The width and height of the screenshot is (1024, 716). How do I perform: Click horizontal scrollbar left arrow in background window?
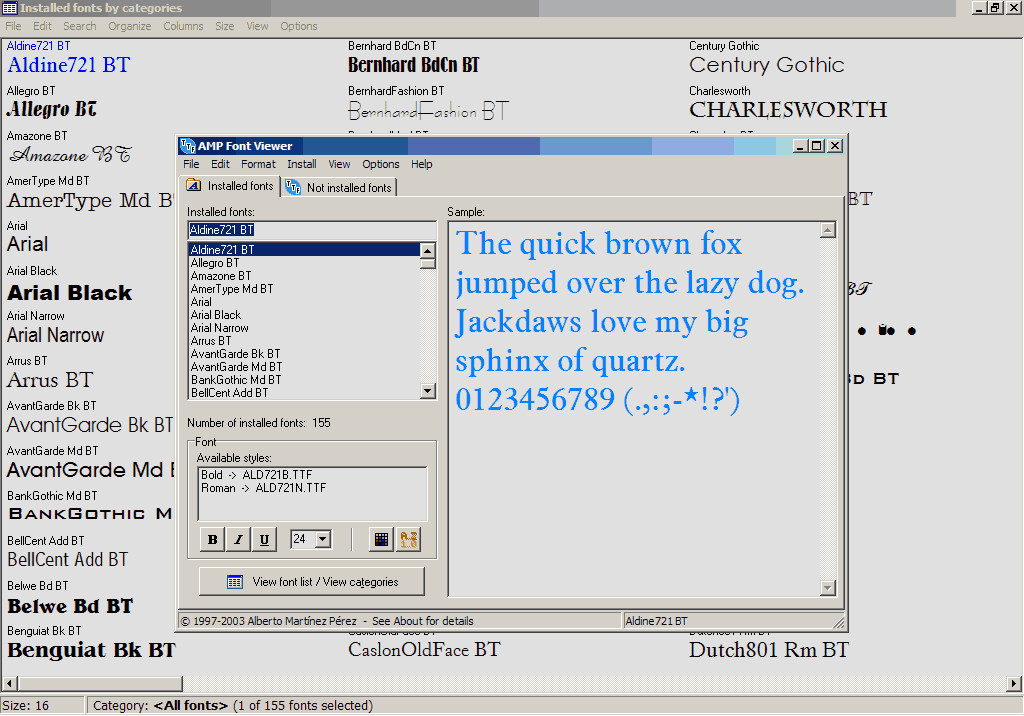9,683
